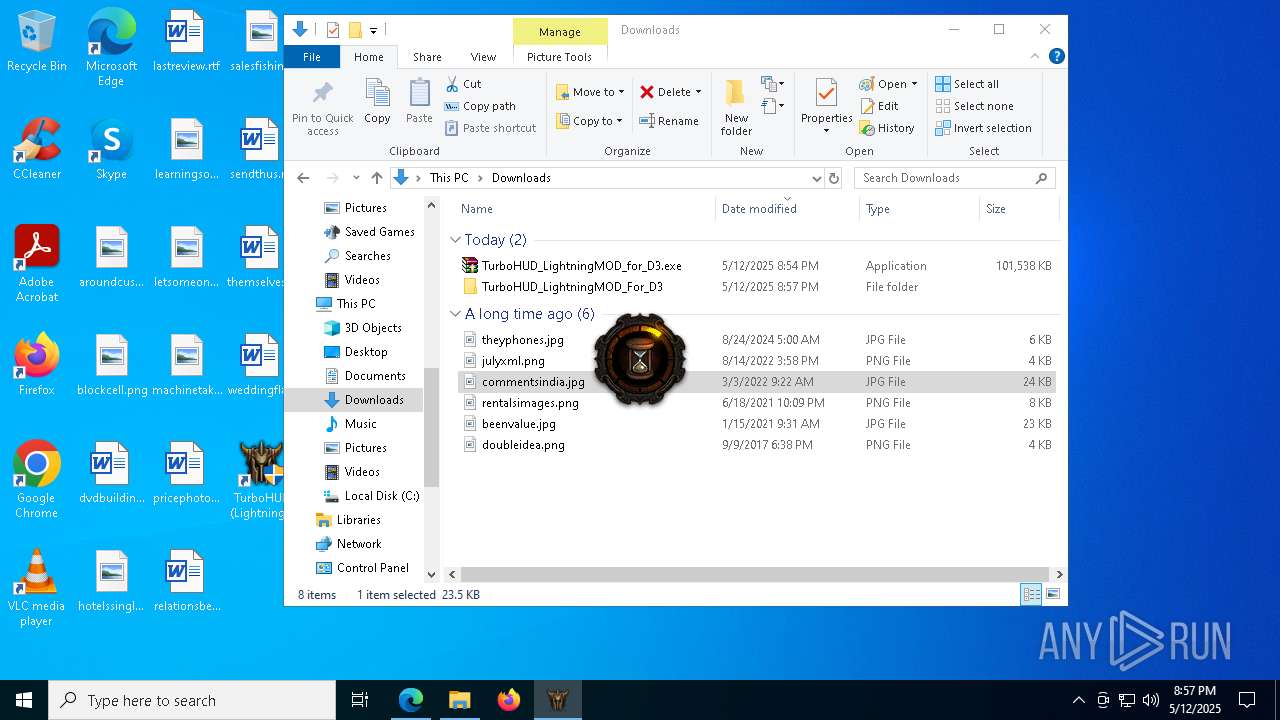Switch to the Share ribbon tab
The image size is (1280, 720).
click(x=427, y=57)
